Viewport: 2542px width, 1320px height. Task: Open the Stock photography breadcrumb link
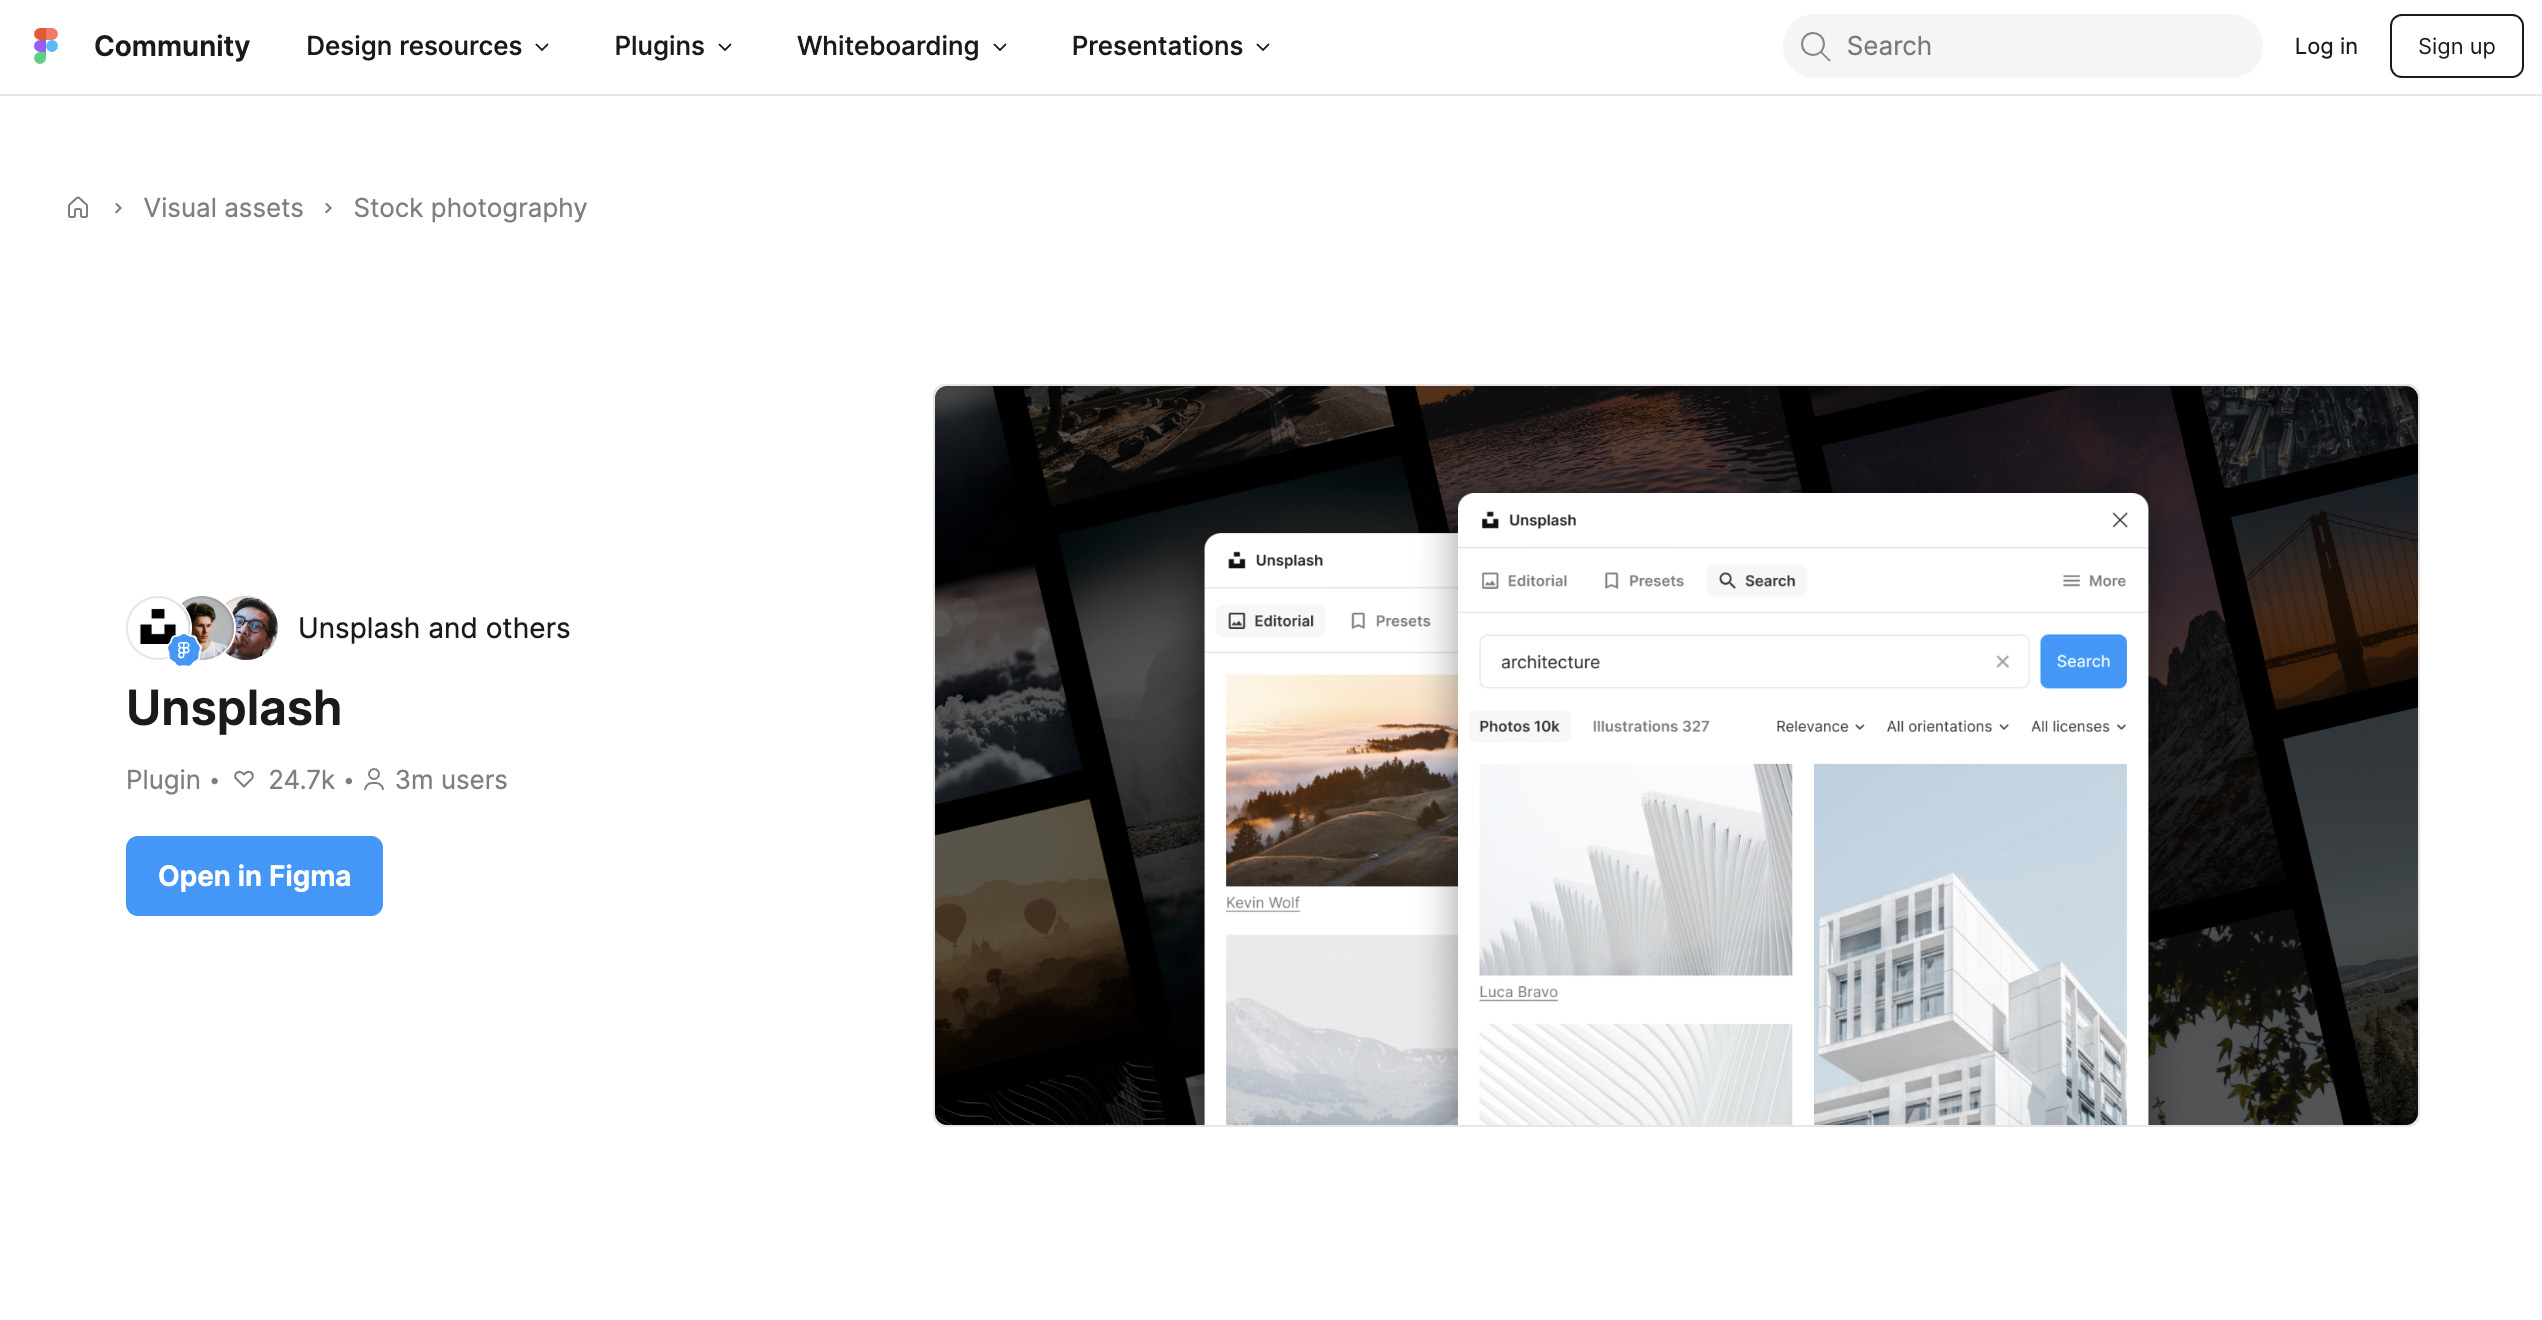[470, 207]
